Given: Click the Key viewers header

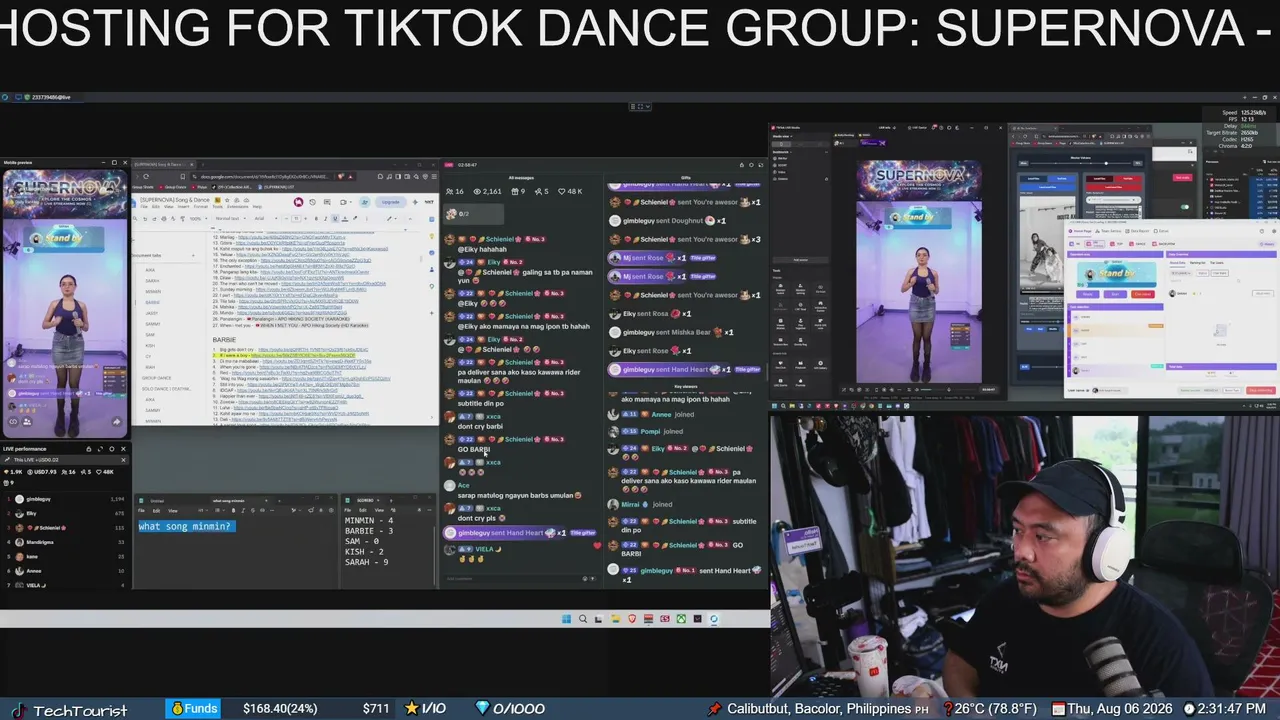Looking at the screenshot, I should pyautogui.click(x=686, y=387).
